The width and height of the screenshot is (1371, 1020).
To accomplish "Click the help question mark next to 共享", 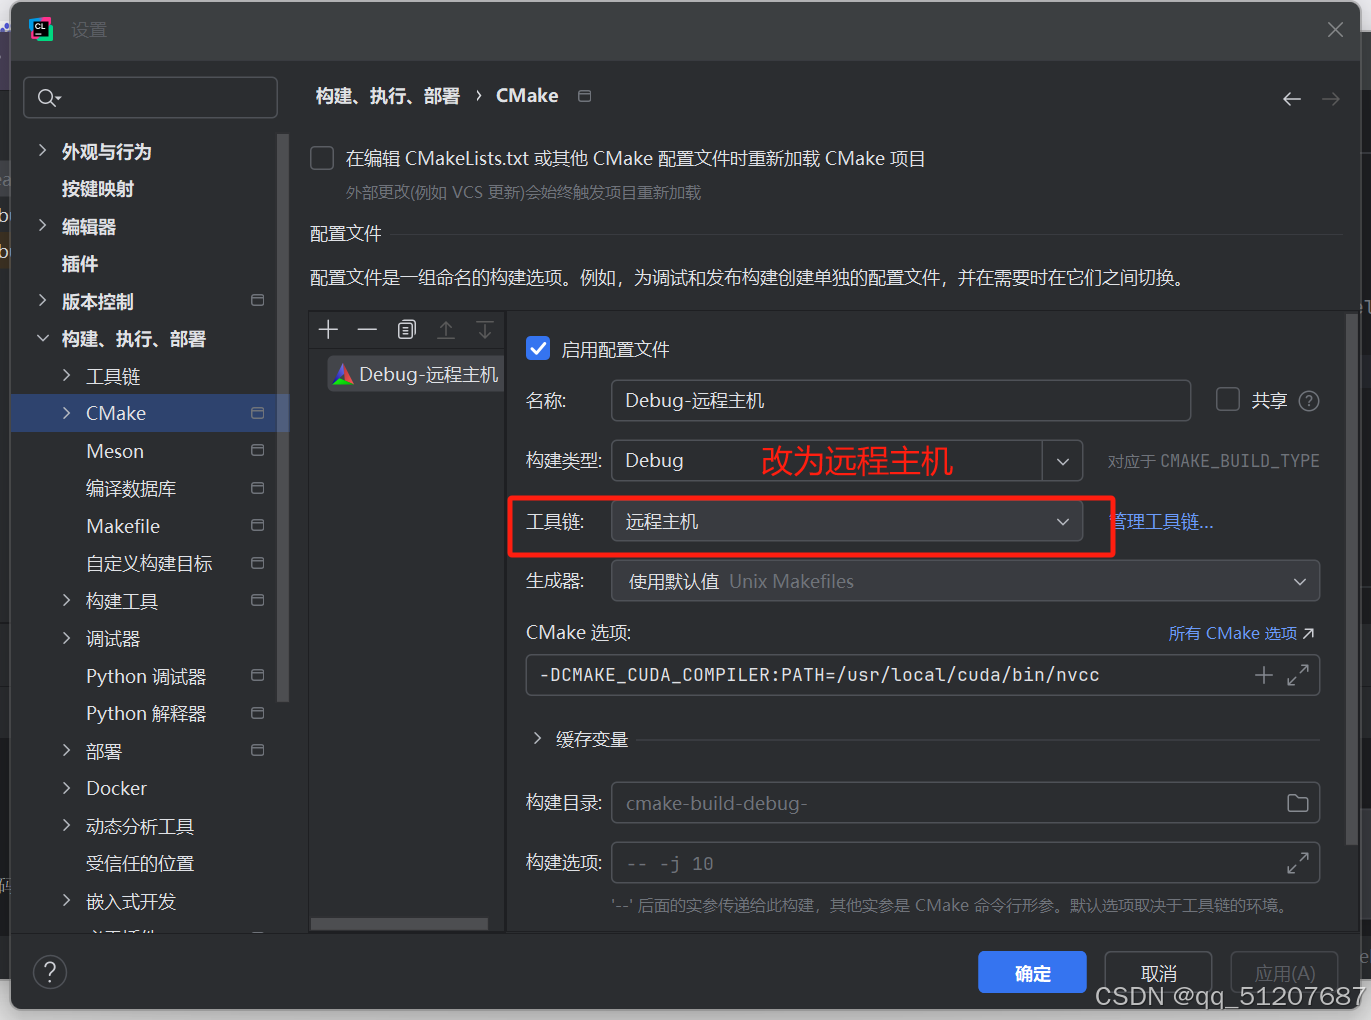I will (1309, 401).
